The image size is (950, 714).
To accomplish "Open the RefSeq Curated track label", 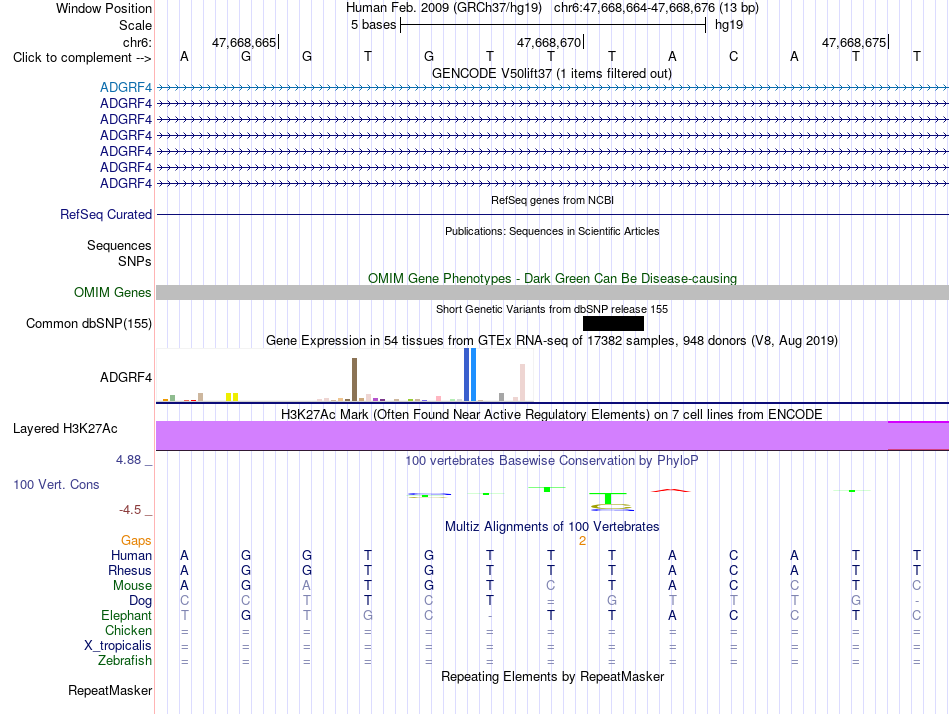I will [106, 215].
